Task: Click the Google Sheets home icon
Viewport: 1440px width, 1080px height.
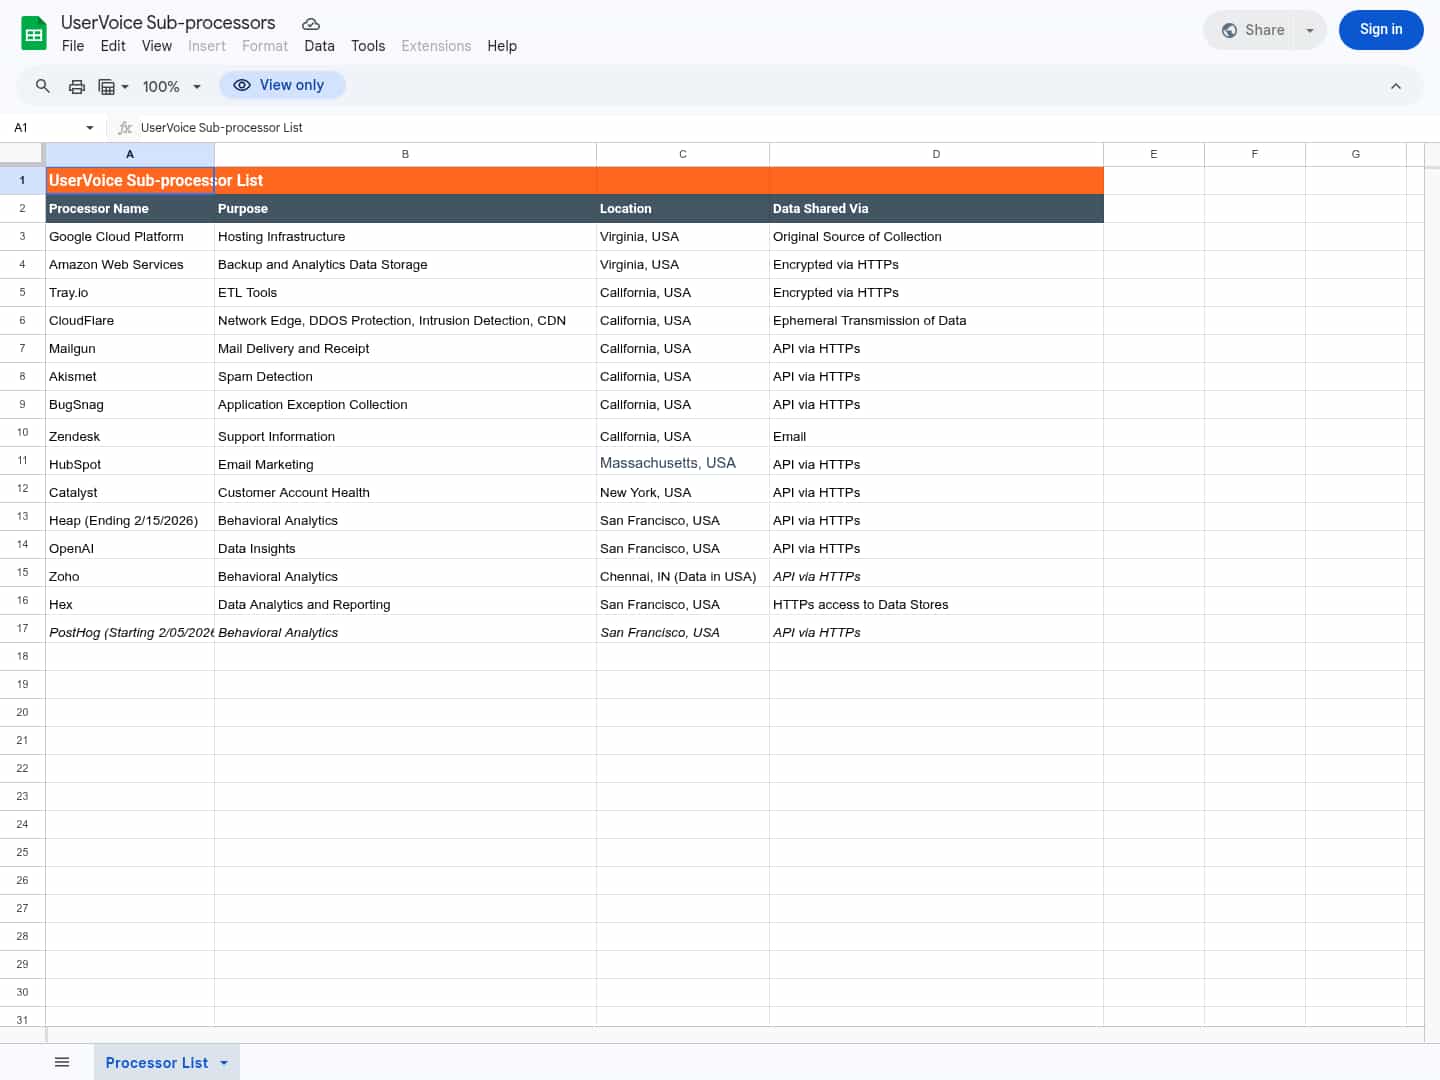Action: pos(34,33)
